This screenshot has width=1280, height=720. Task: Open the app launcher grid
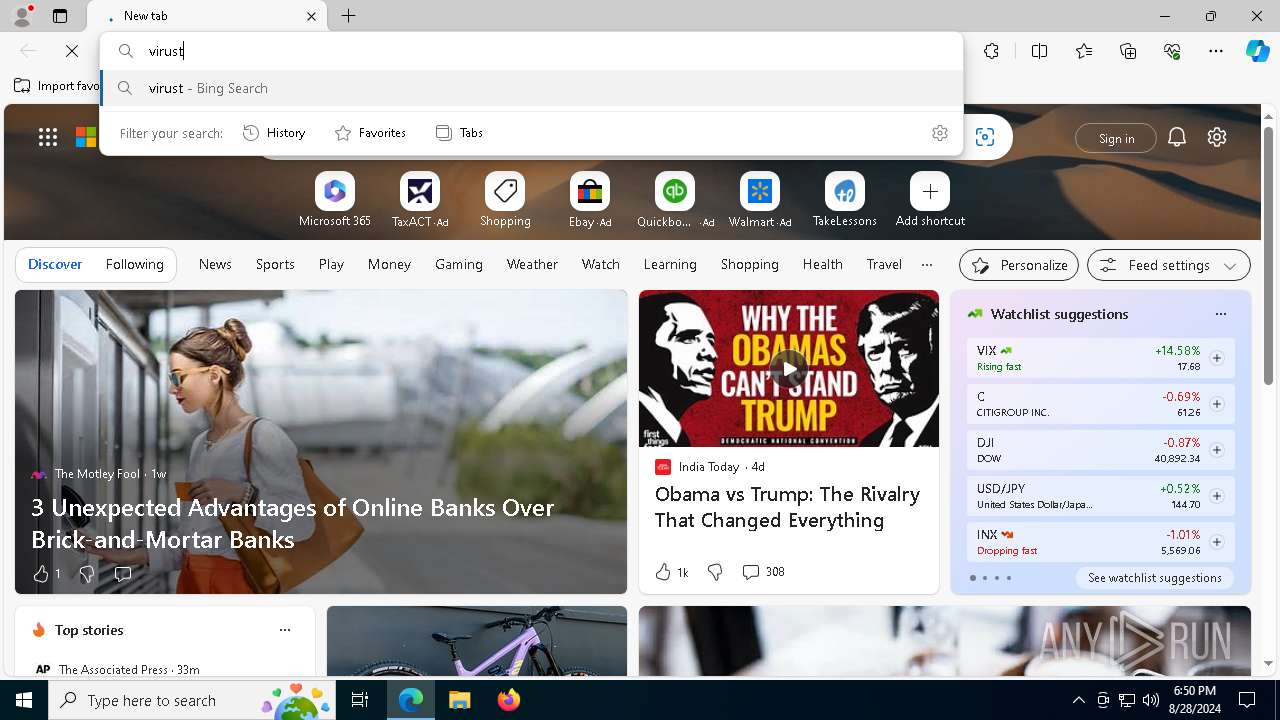point(48,138)
